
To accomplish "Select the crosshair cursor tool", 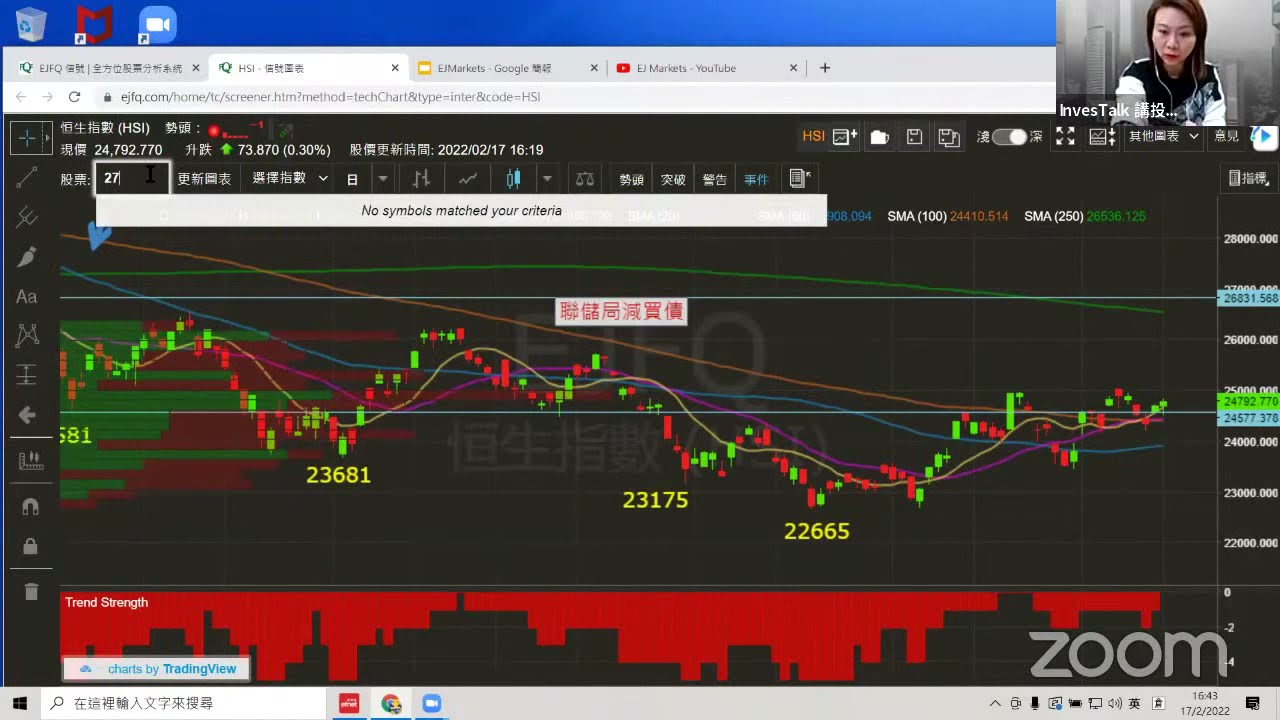I will 27,137.
